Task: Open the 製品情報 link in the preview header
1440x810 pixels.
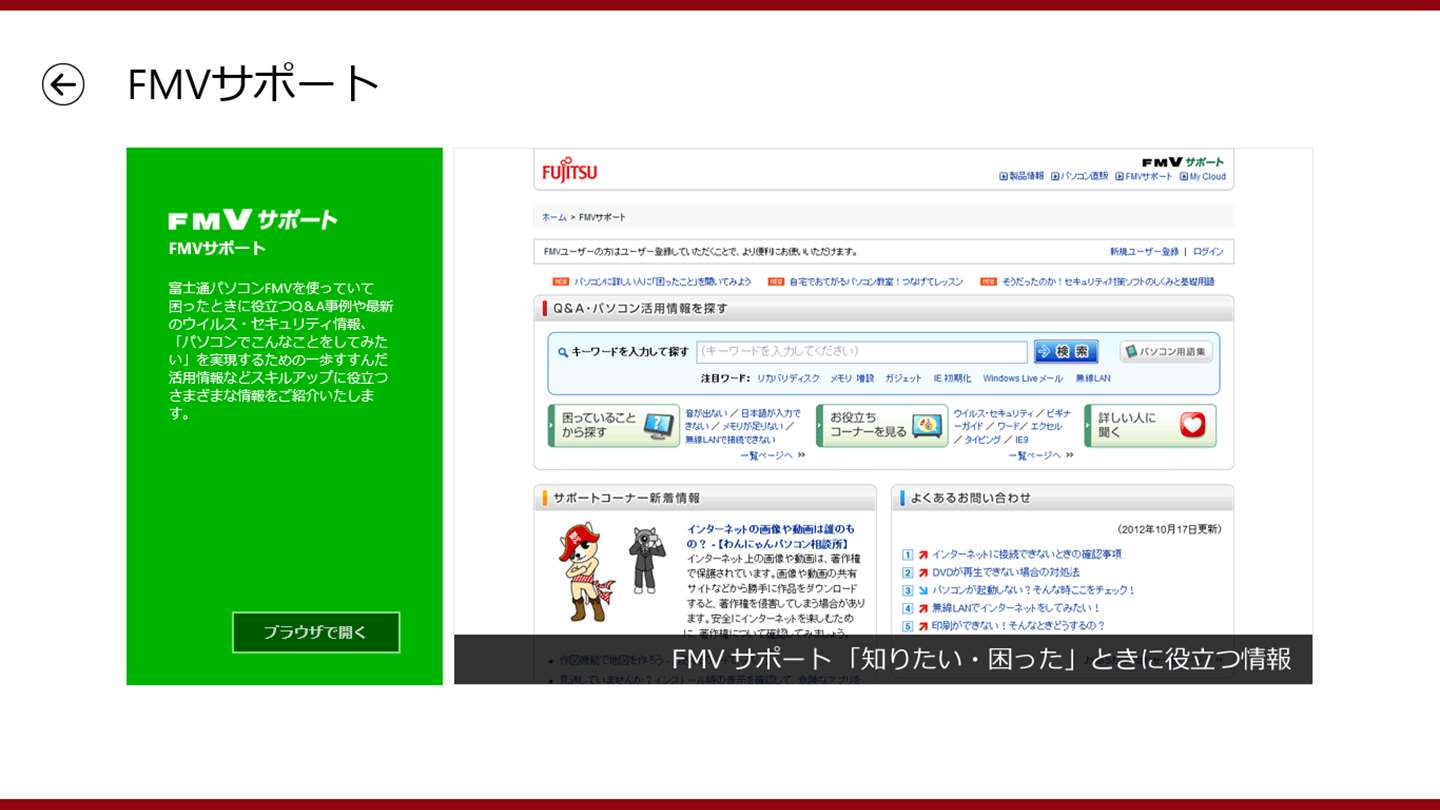Action: point(1022,176)
